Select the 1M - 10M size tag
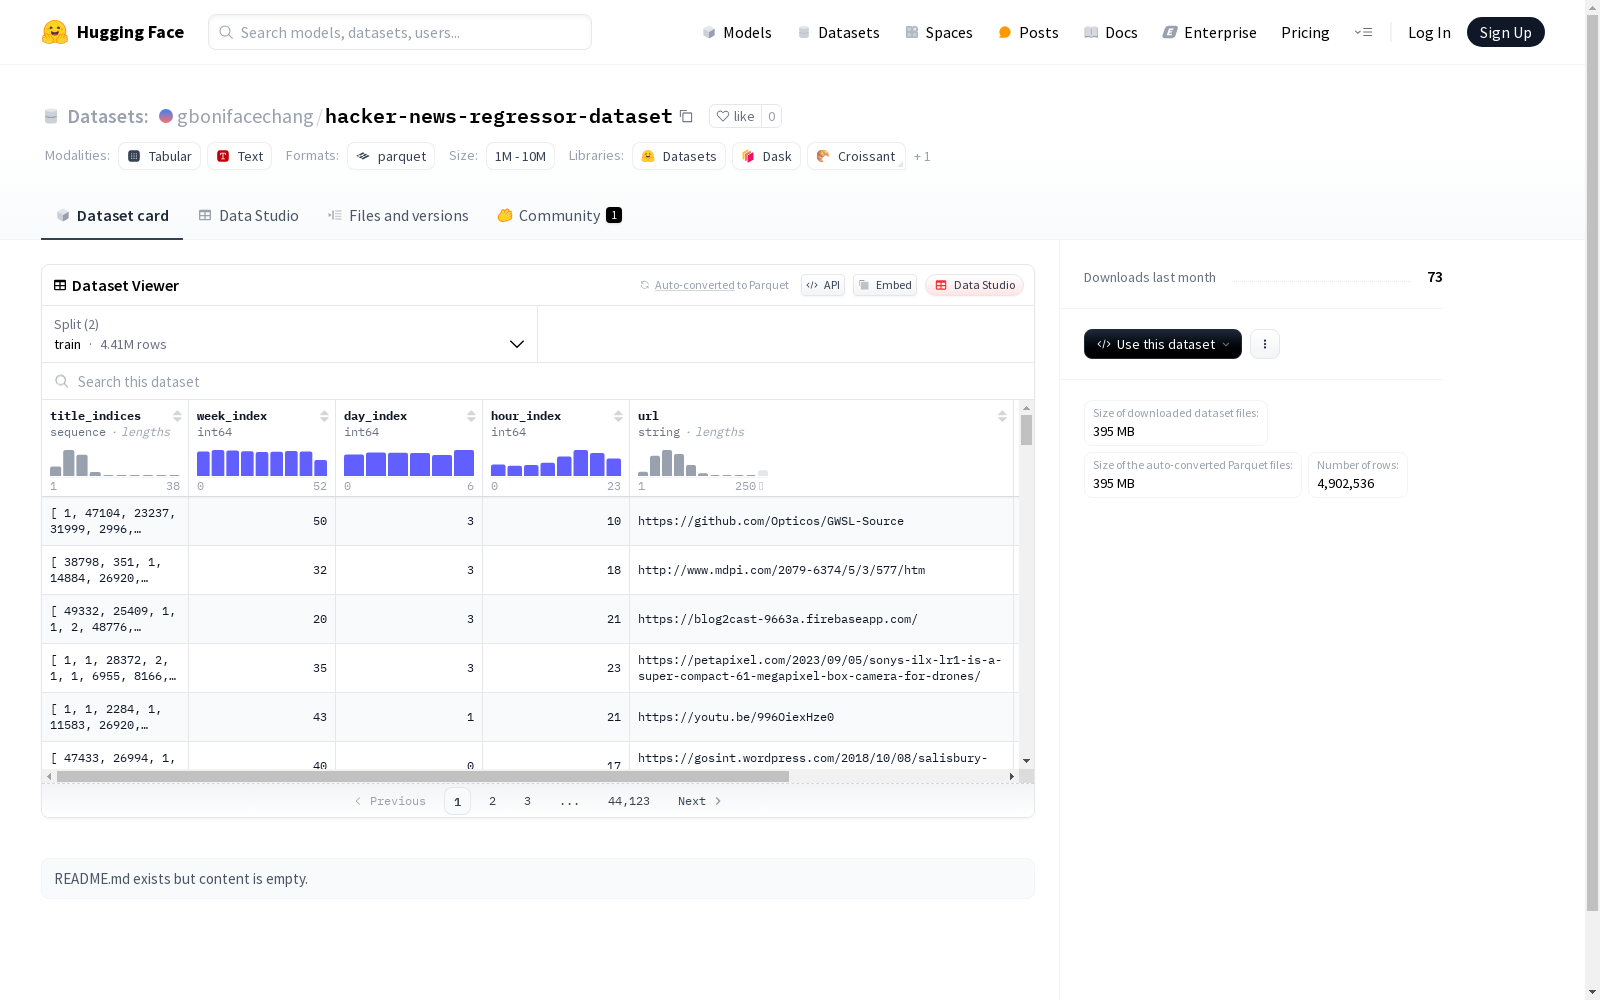Image resolution: width=1600 pixels, height=1000 pixels. (520, 156)
